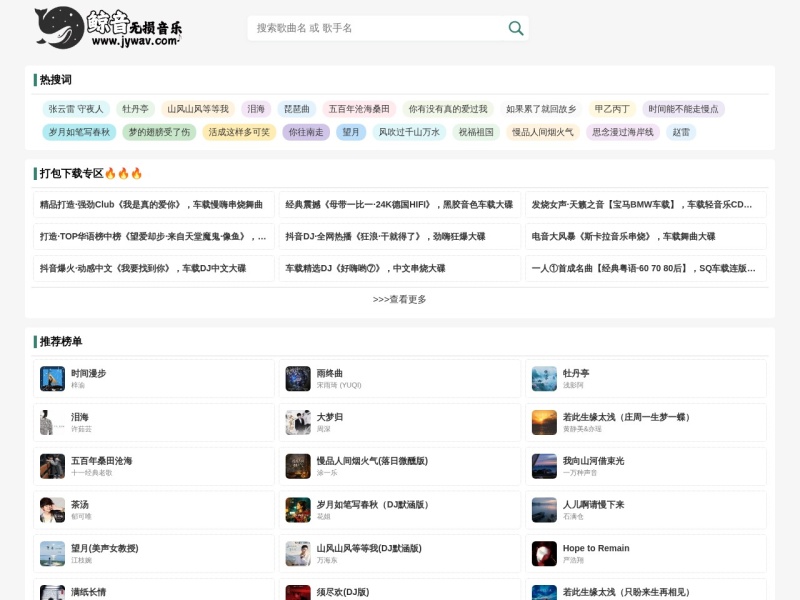Open album cover for 时间漫步
The image size is (800, 600).
(x=53, y=379)
